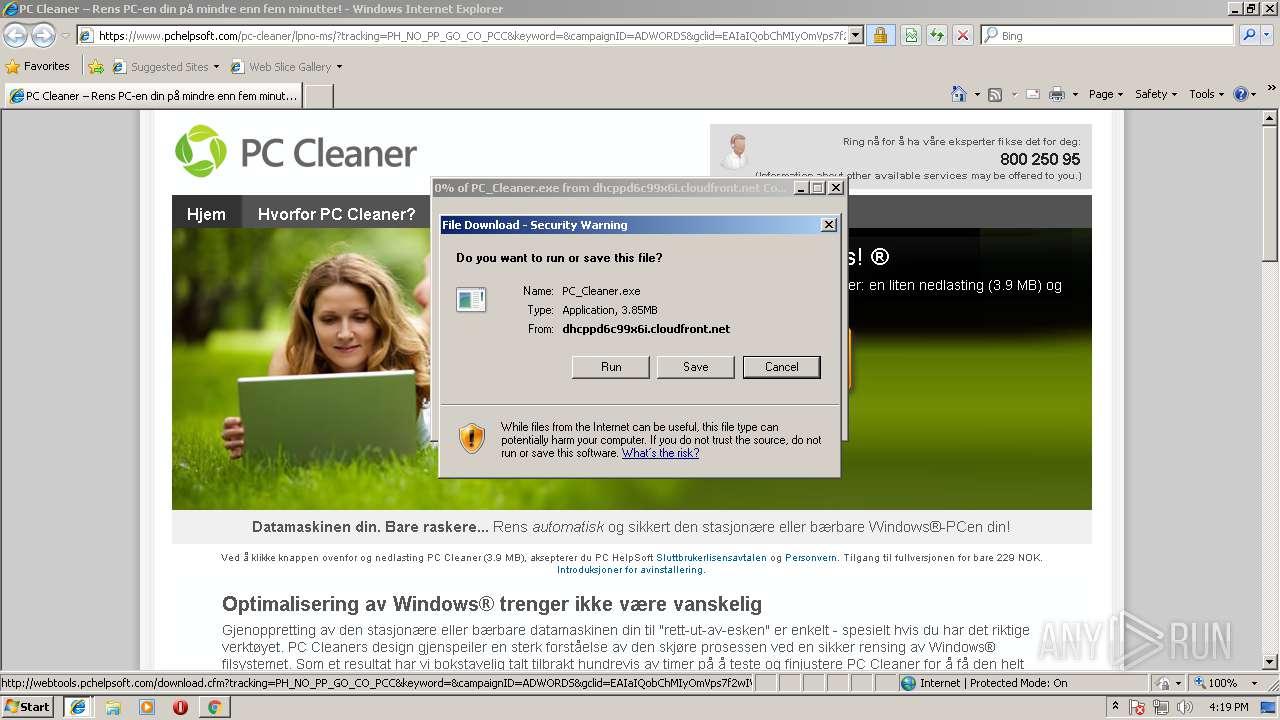This screenshot has height=720, width=1280.
Task: Click the Run button
Action: tap(611, 367)
